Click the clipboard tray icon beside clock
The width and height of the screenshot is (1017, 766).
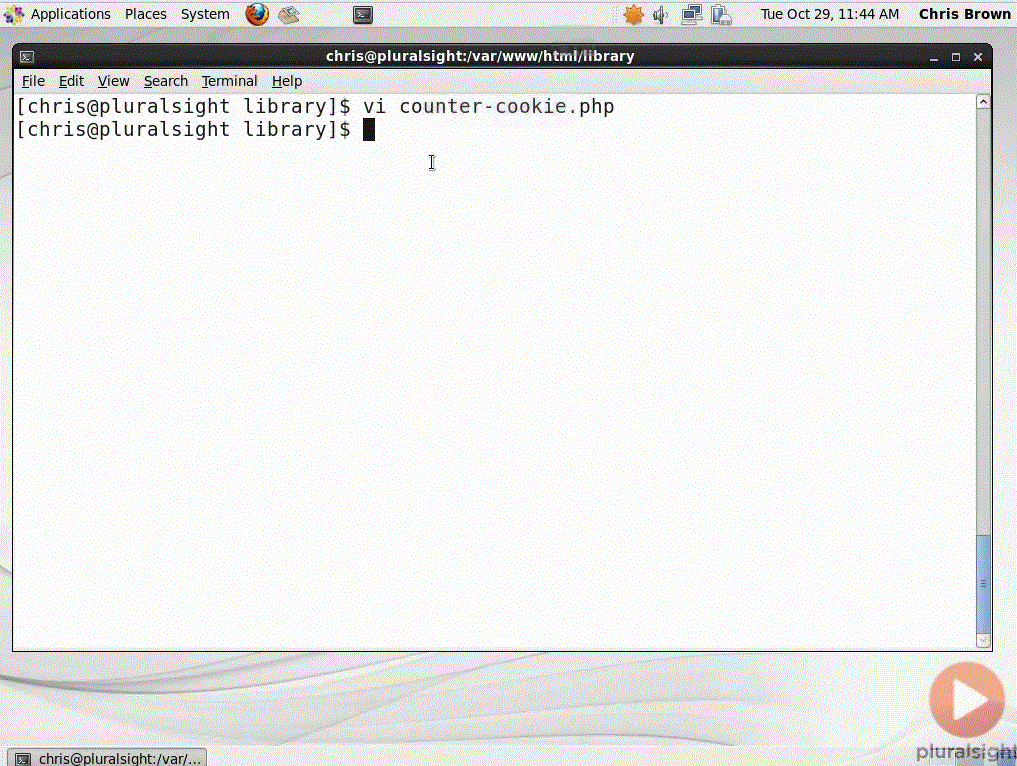click(721, 14)
